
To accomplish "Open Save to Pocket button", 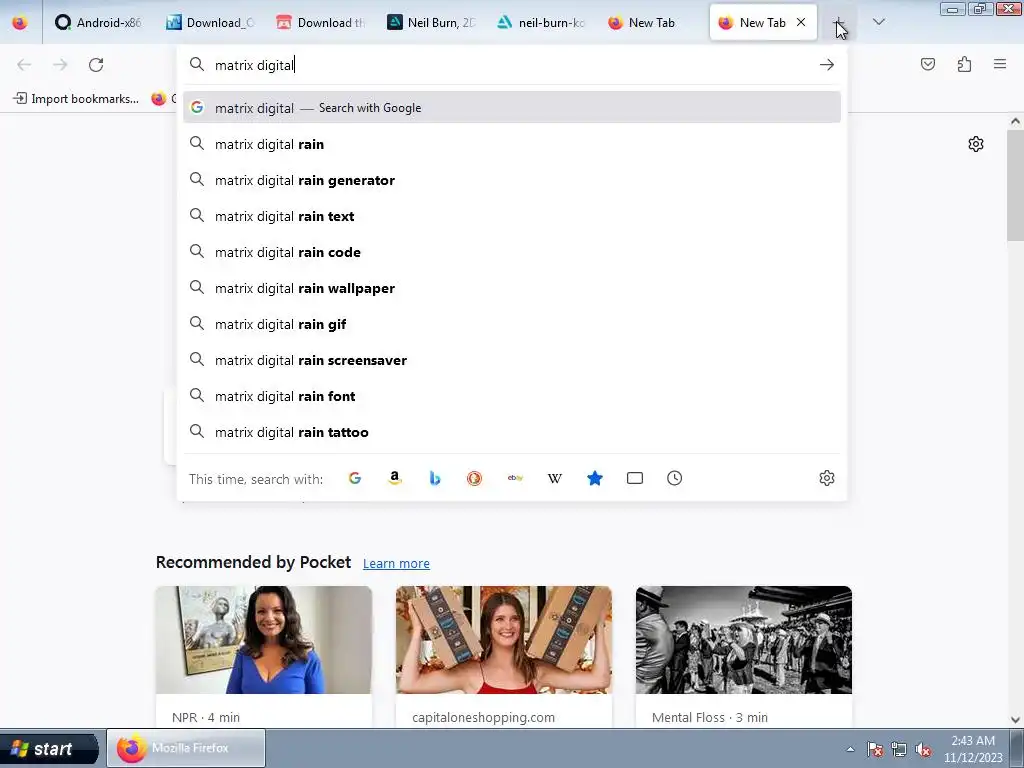I will click(928, 64).
